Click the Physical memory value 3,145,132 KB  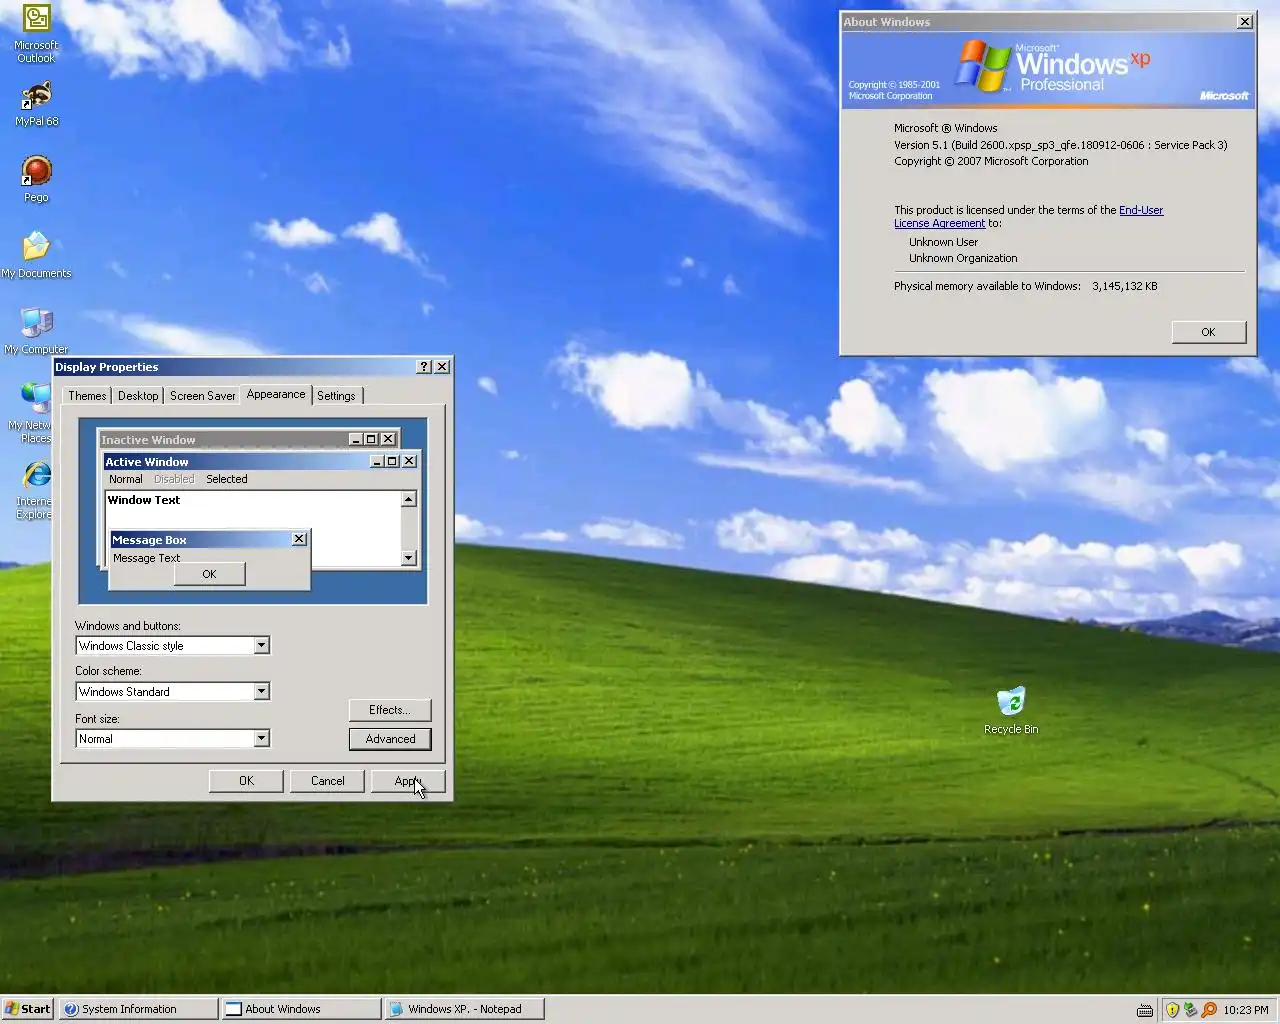[1124, 286]
